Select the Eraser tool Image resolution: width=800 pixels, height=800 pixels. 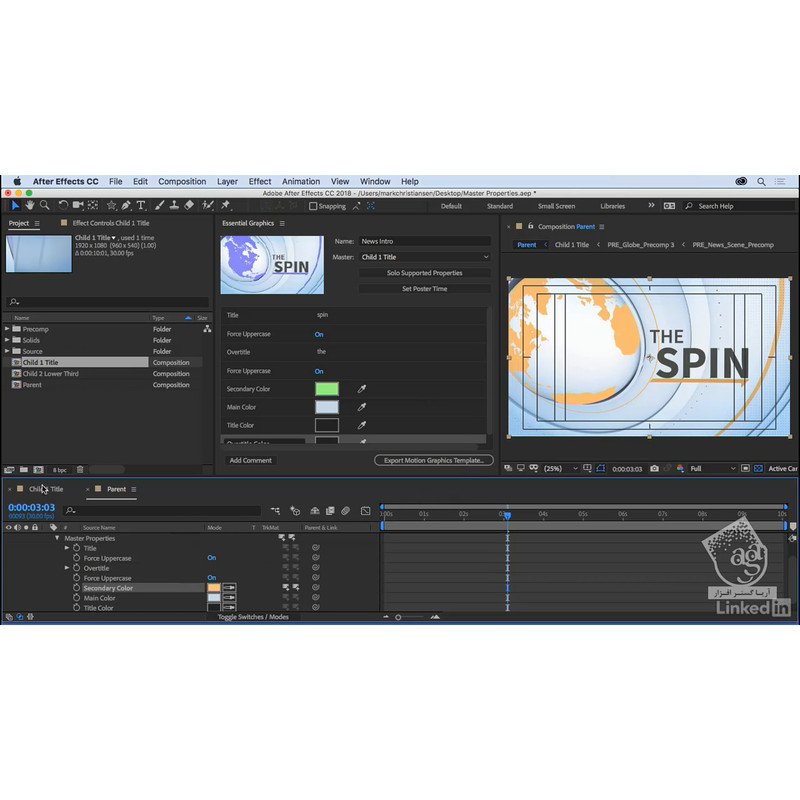coord(188,205)
